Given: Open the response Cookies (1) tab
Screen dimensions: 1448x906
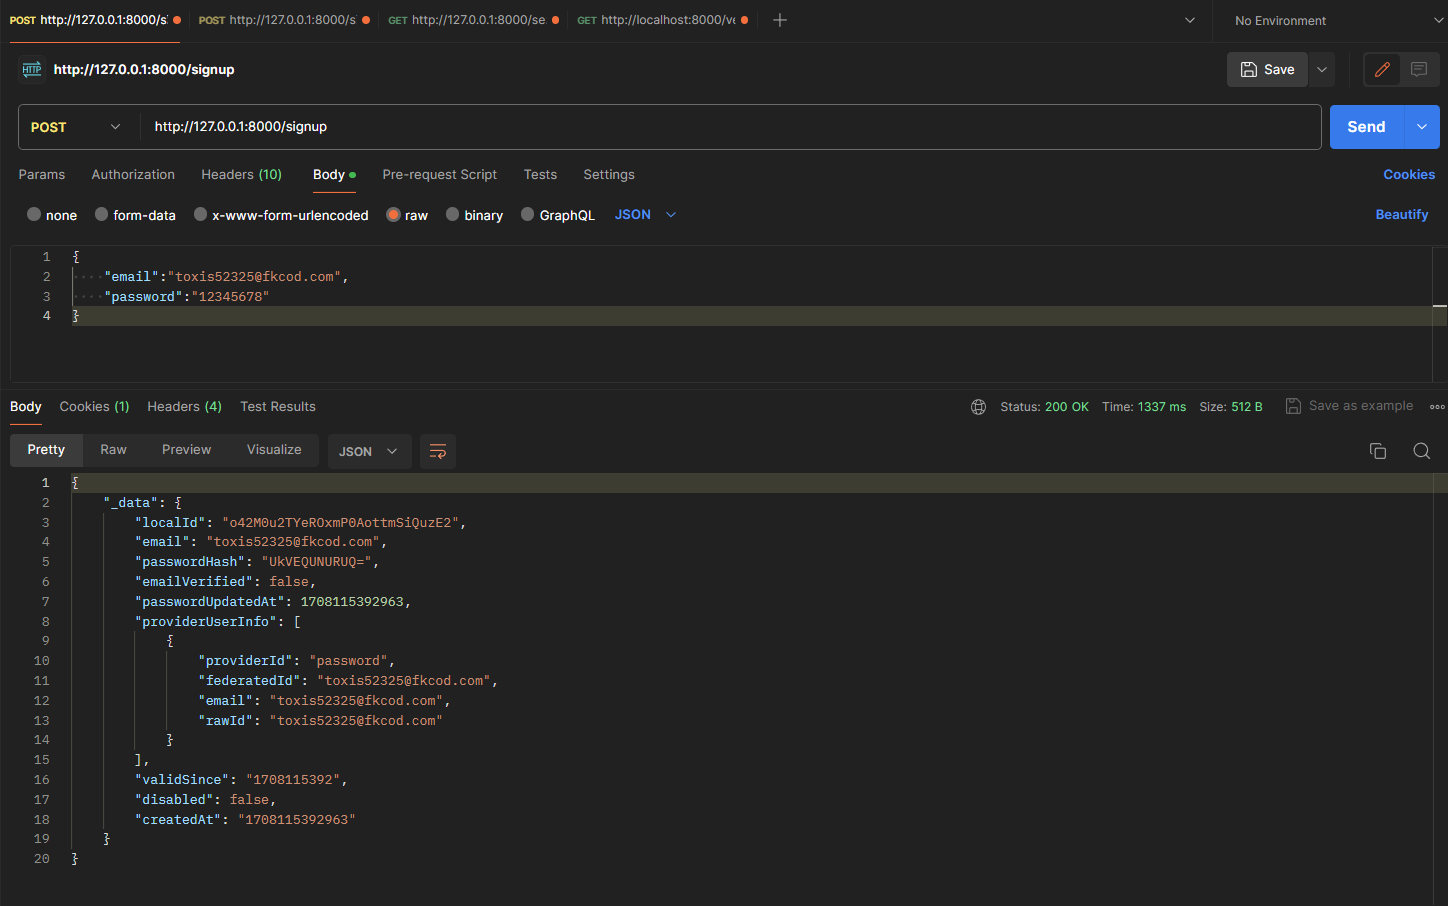Looking at the screenshot, I should click(x=94, y=406).
